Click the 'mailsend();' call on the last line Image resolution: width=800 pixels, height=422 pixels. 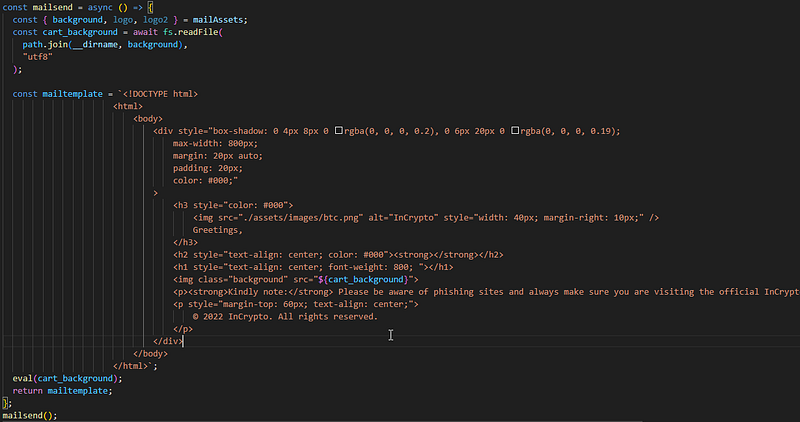pyautogui.click(x=30, y=415)
